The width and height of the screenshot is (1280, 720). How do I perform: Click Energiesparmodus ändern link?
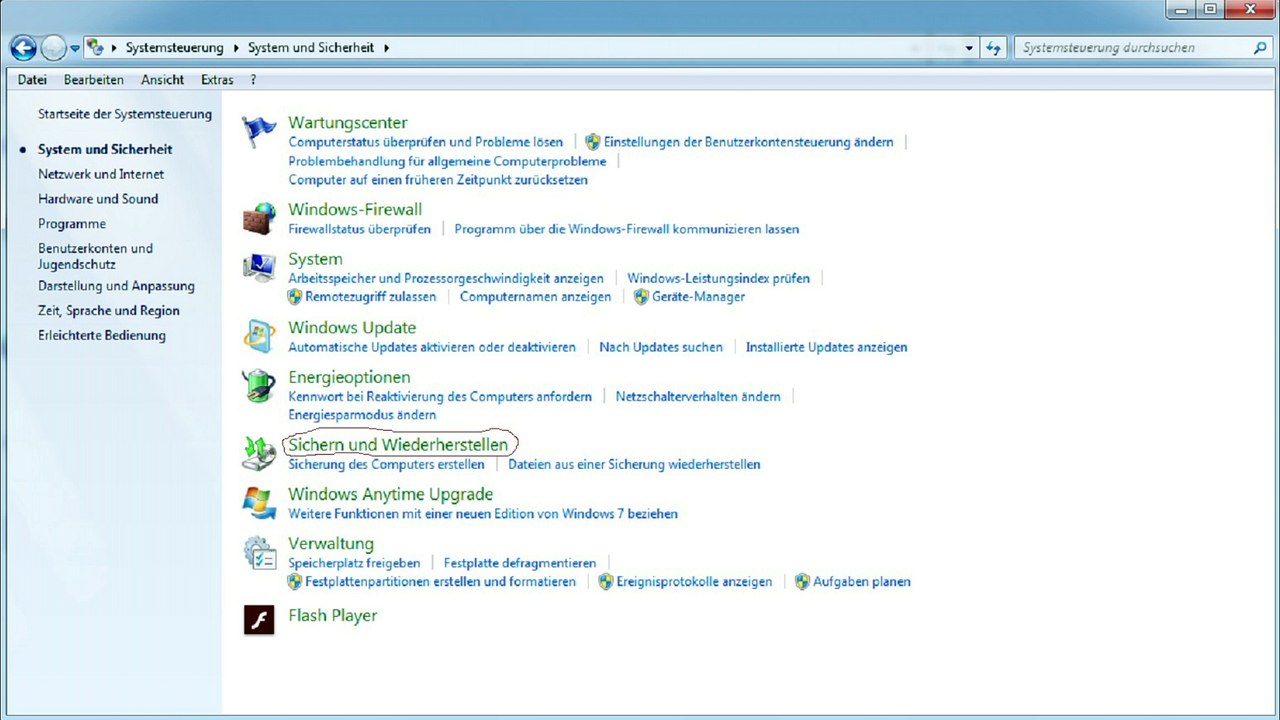(x=362, y=415)
